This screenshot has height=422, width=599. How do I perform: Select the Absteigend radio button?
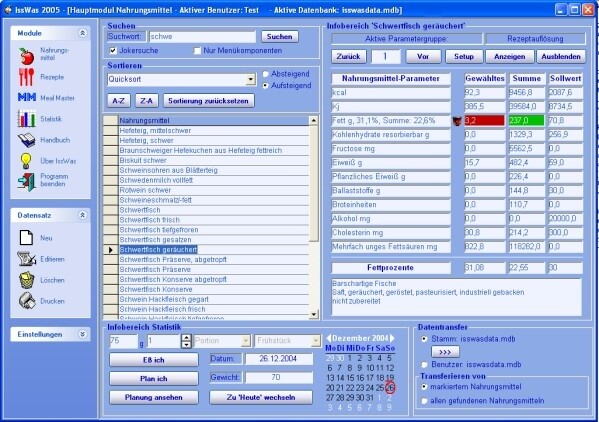(266, 74)
